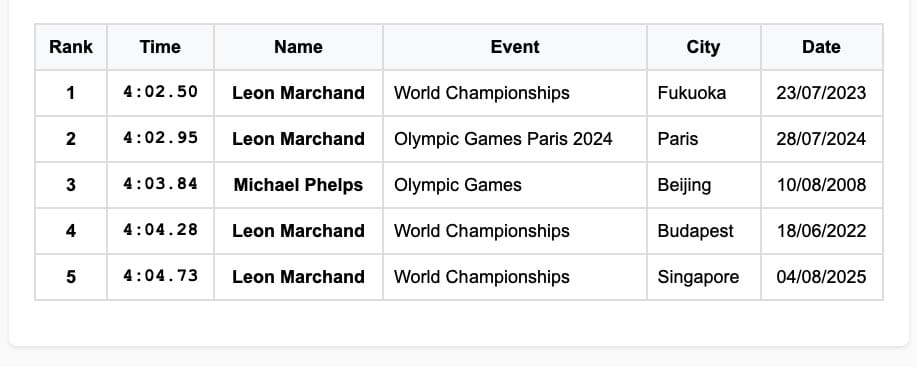This screenshot has height=367, width=917.
Task: Select the date 10/08/2008
Action: 821,185
